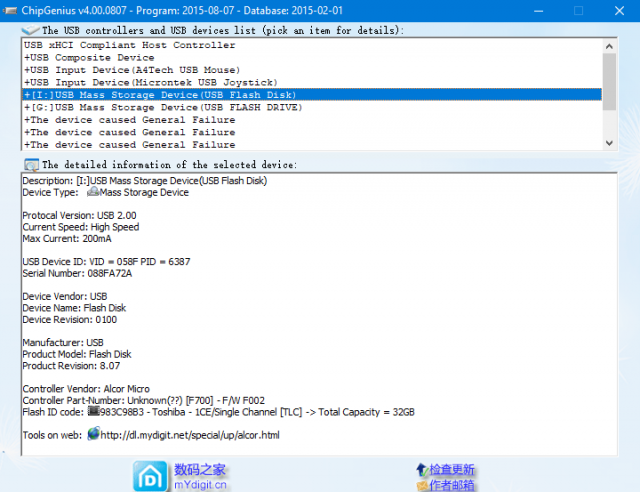
Task: Click the Product Revision: 8.07 line
Action: click(x=71, y=365)
